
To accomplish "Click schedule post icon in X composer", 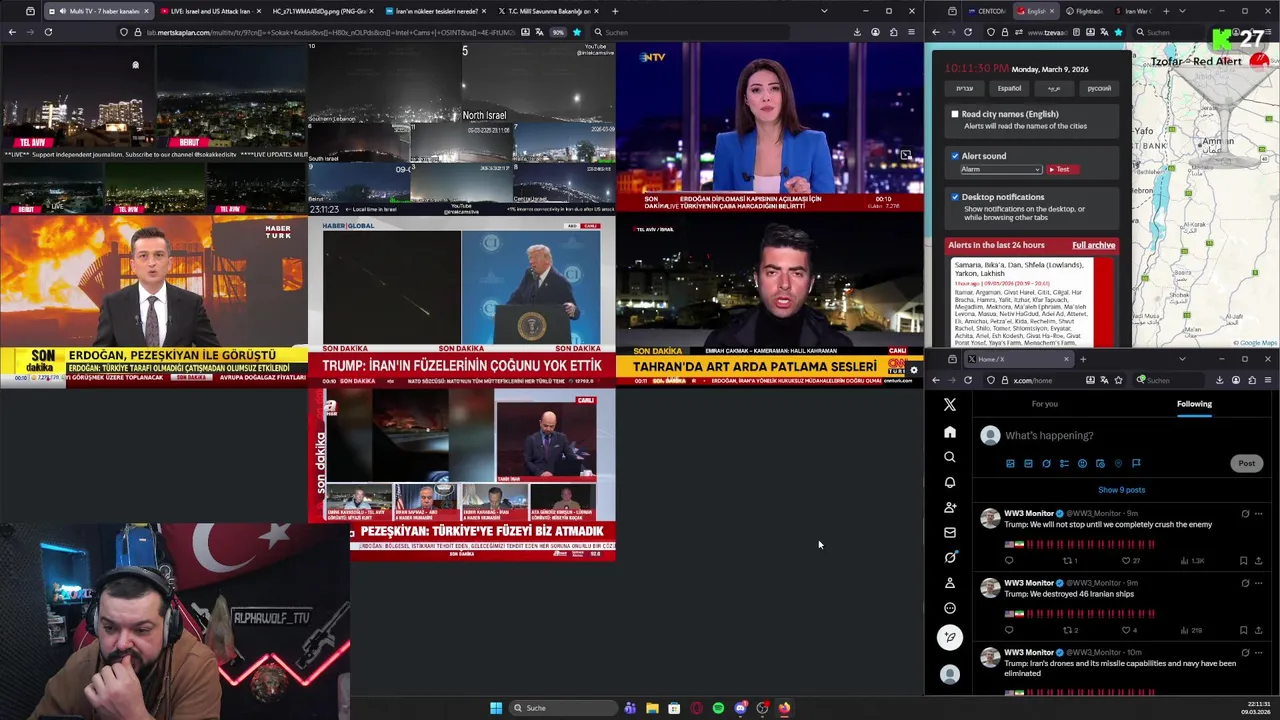I will coord(1100,463).
